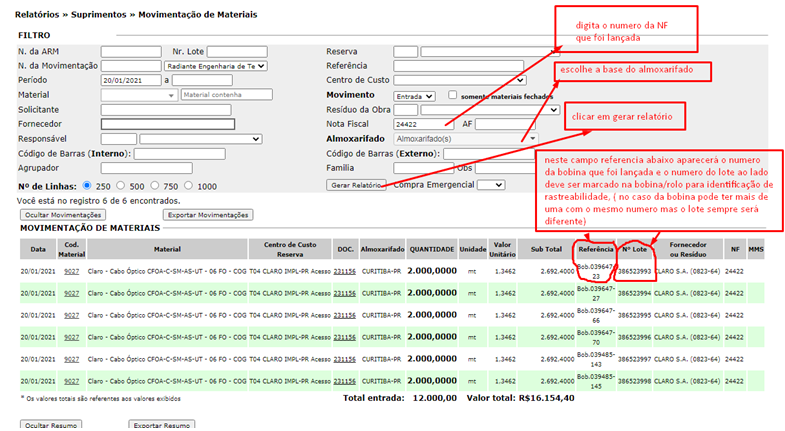Enable 'somente materiais fechados' checkbox
The image size is (785, 431).
pos(453,95)
